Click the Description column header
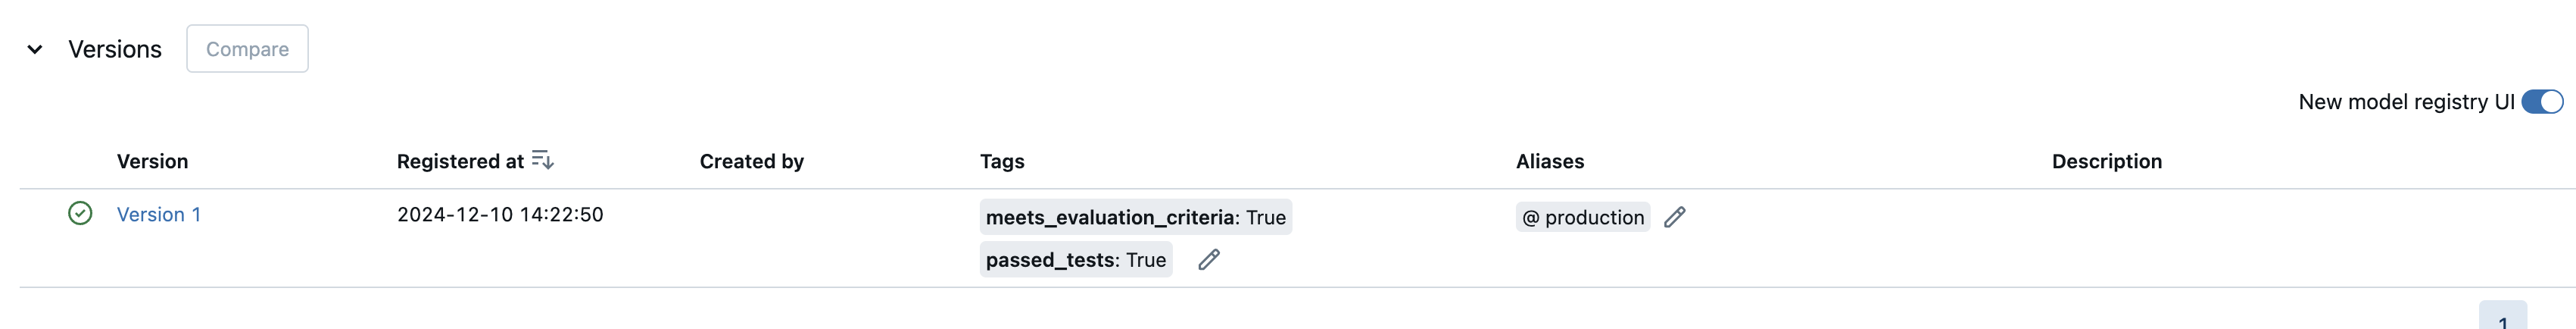This screenshot has height=329, width=2576. click(x=2106, y=161)
